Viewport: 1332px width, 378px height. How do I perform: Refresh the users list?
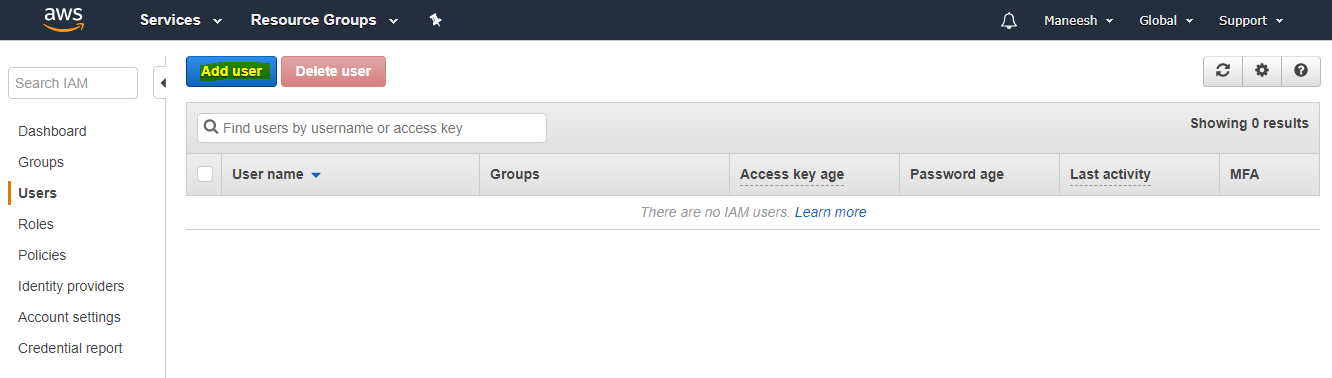[1222, 71]
